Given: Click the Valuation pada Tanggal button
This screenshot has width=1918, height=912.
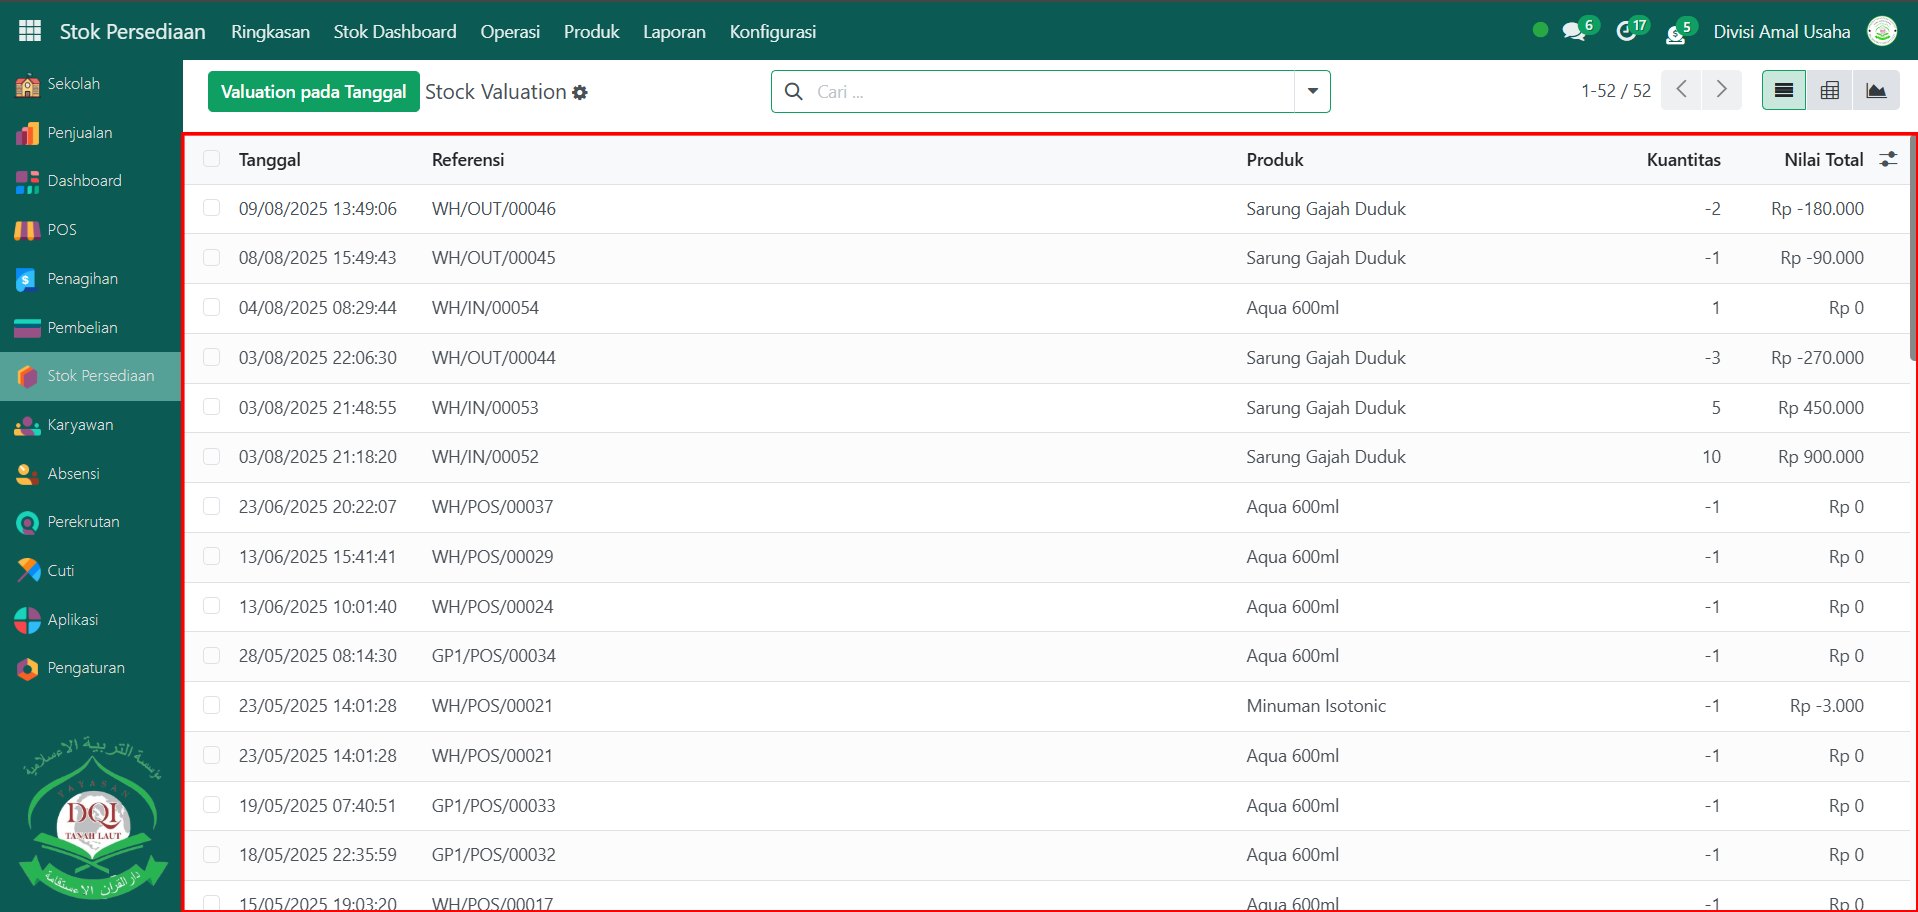Looking at the screenshot, I should tap(313, 92).
